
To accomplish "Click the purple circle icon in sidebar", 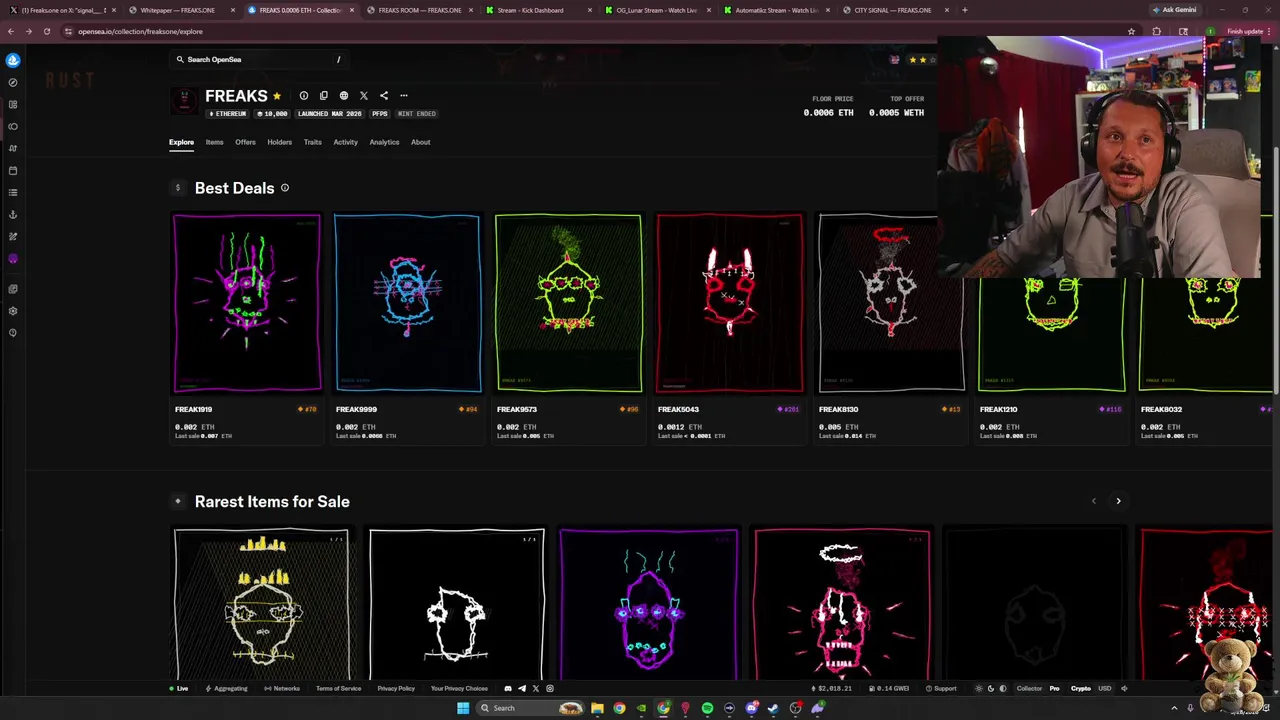I will 13,259.
